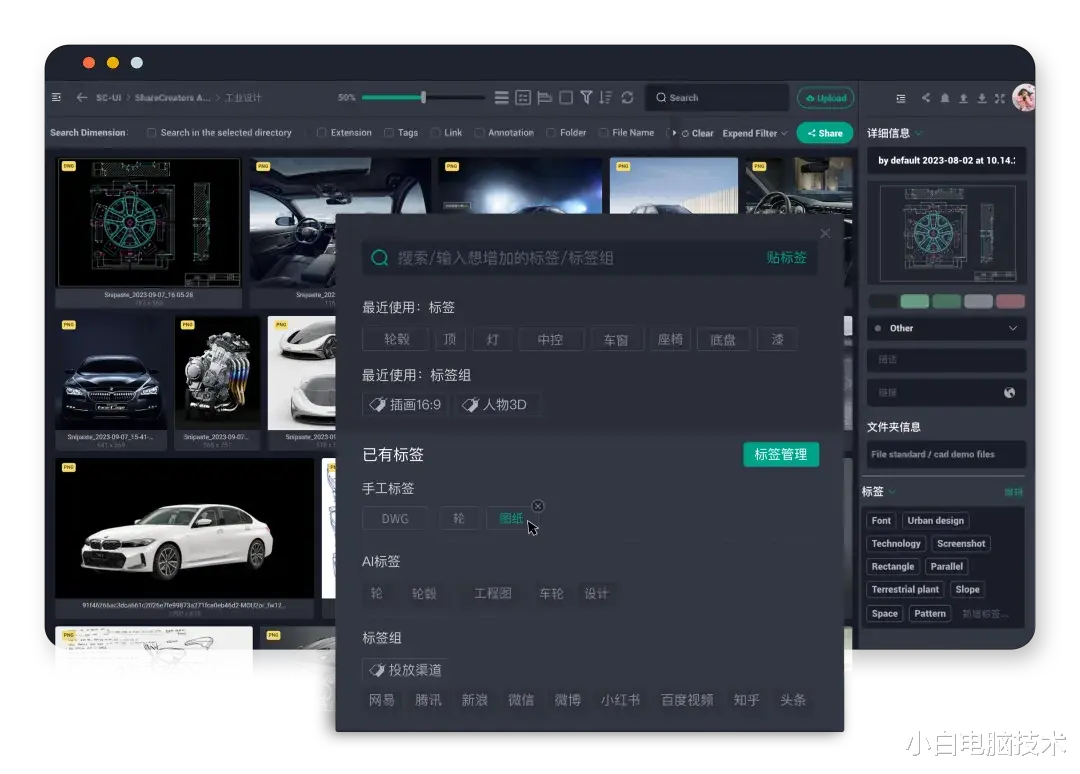Click the small arrow before Clear
This screenshot has width=1080, height=774.
(674, 133)
